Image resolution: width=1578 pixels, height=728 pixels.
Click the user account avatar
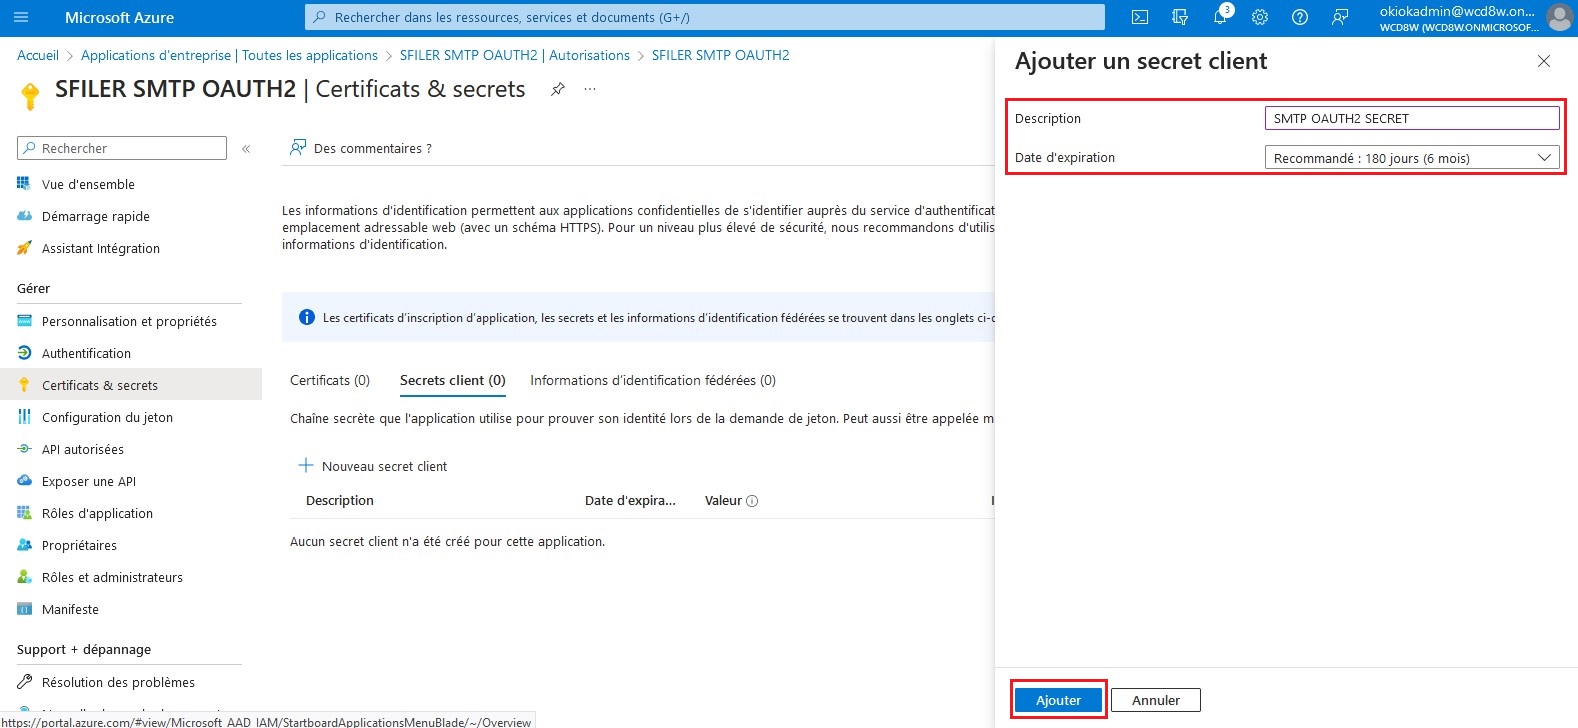pos(1559,17)
